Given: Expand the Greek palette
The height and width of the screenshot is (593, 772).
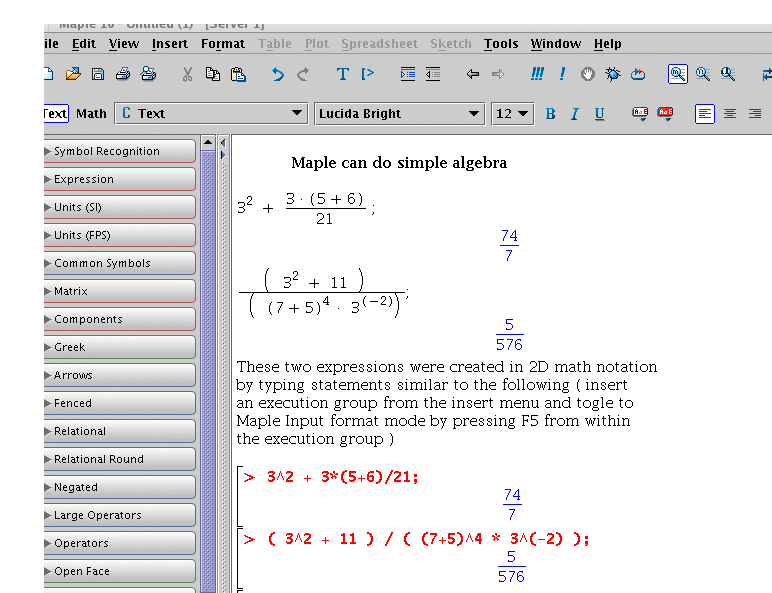Looking at the screenshot, I should [120, 347].
